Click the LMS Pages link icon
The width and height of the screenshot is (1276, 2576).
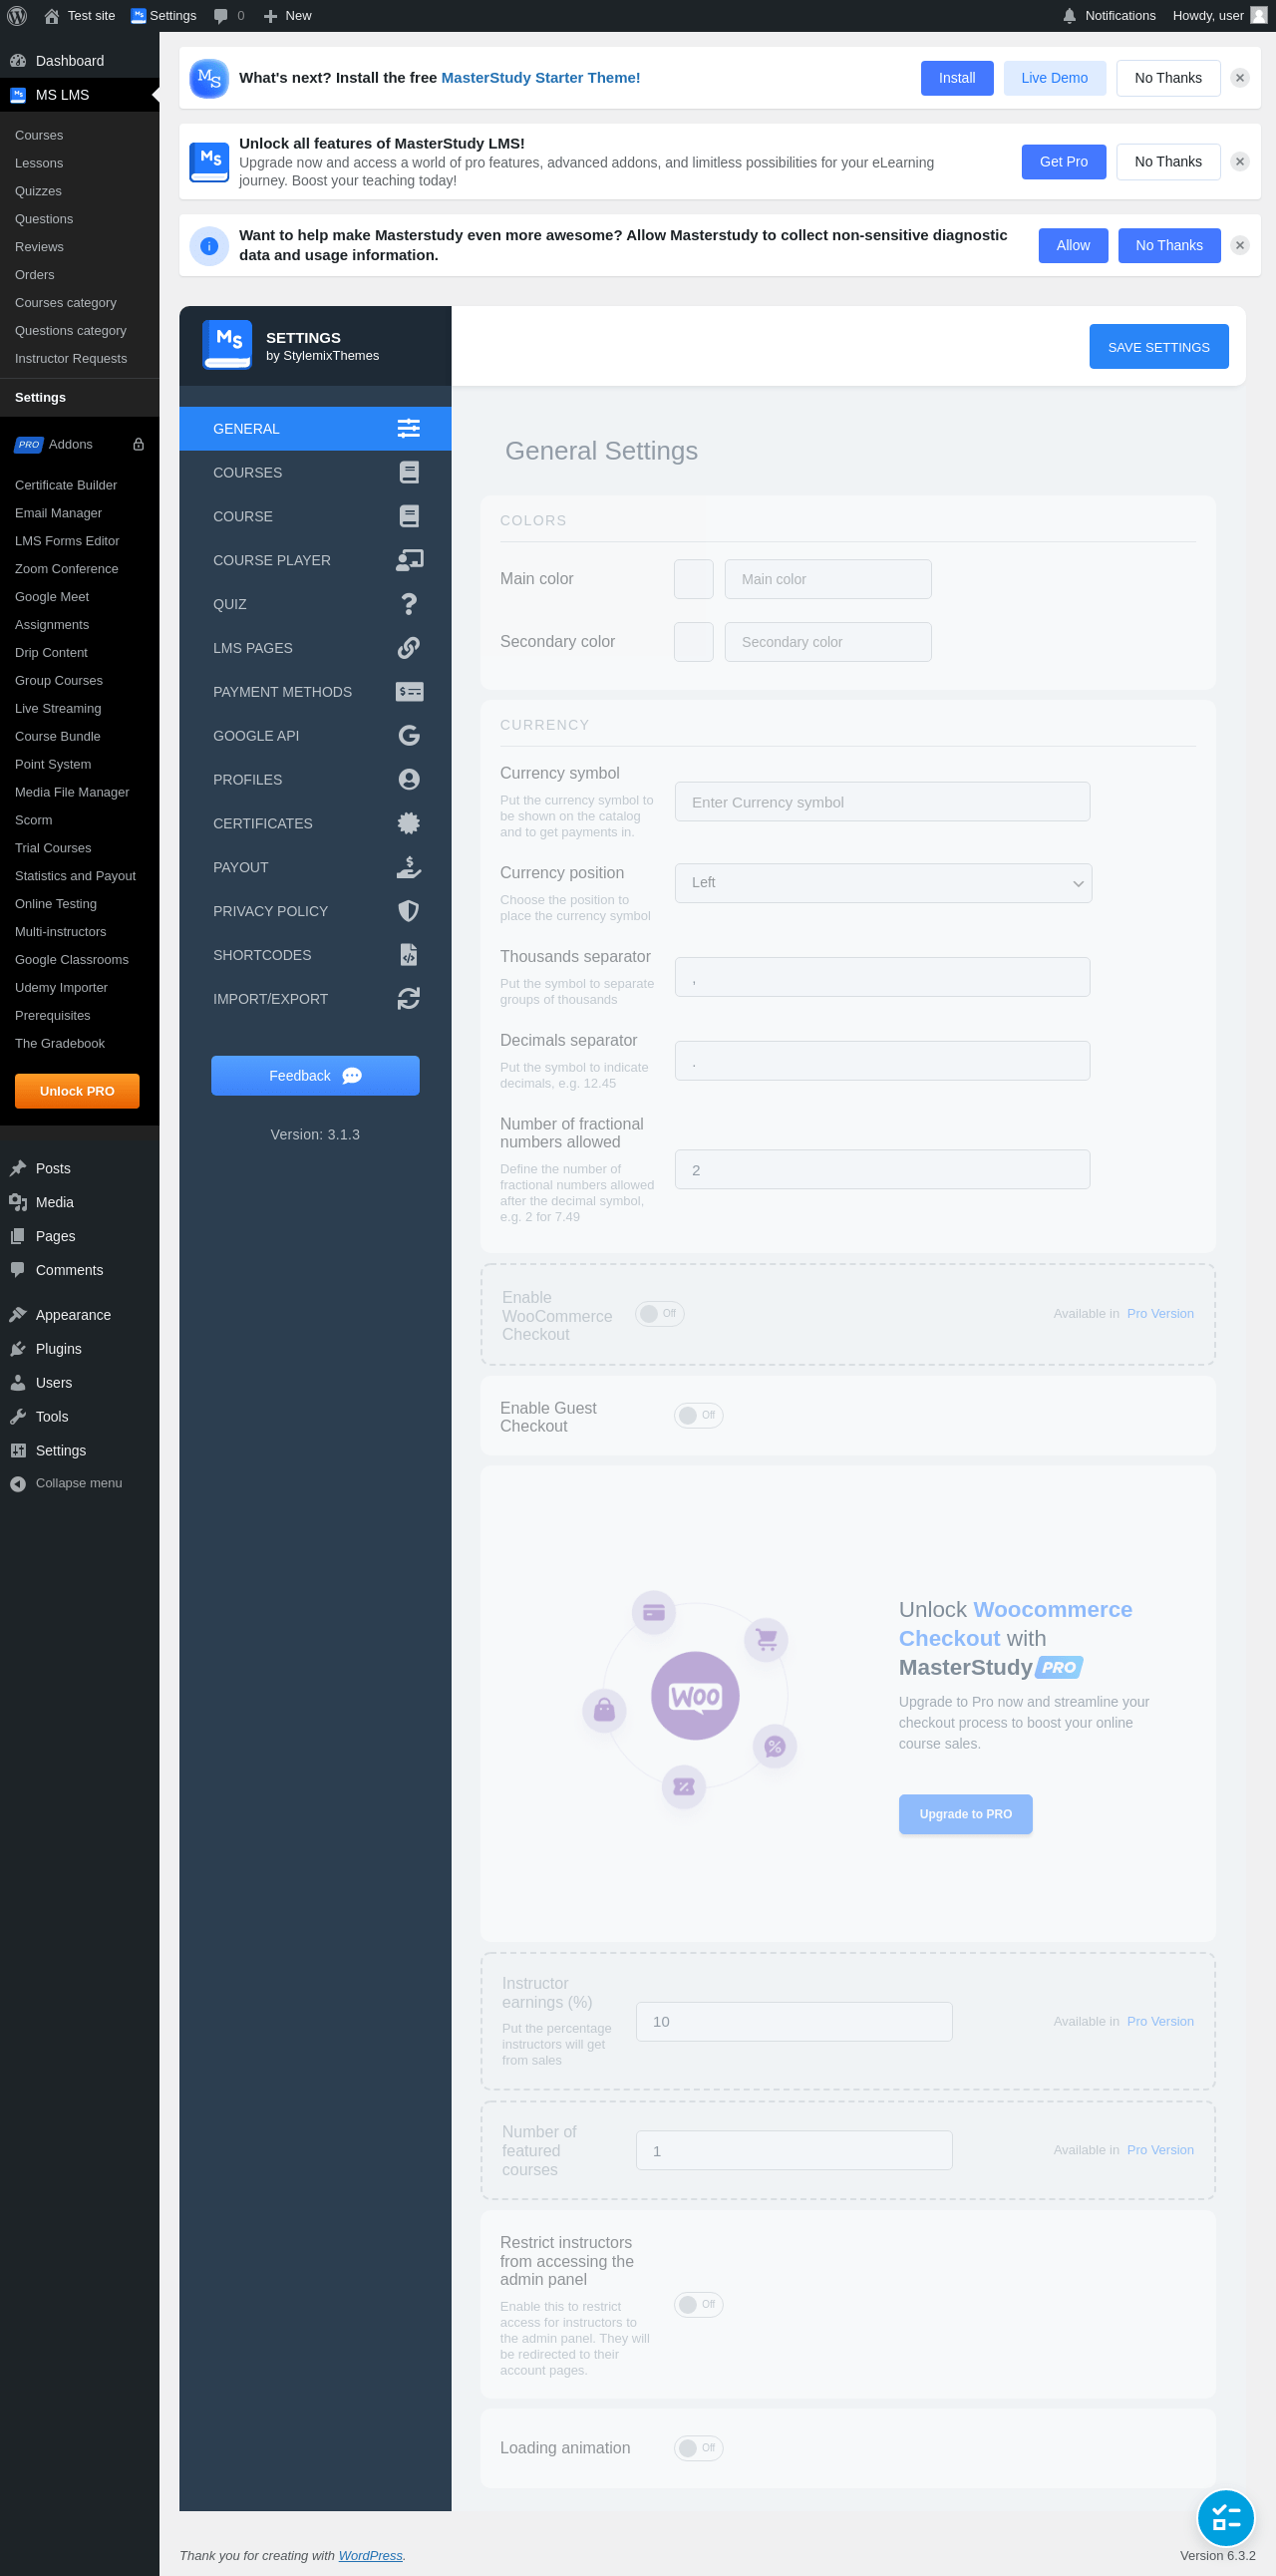pos(409,649)
